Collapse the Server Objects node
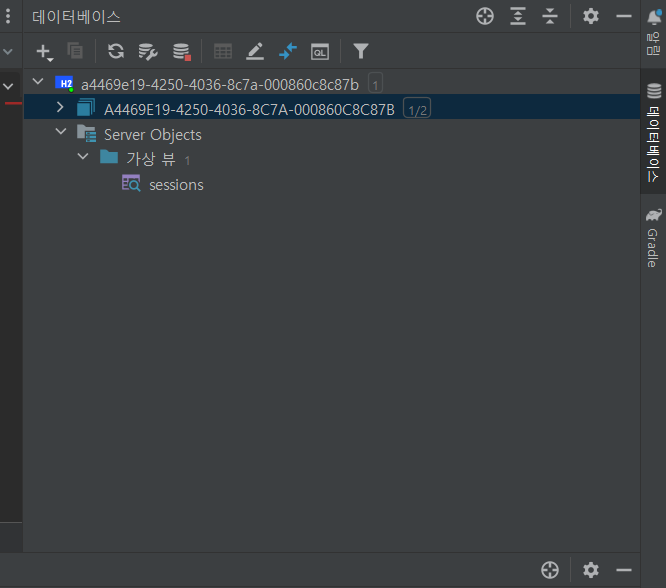The height and width of the screenshot is (588, 666). 61,132
